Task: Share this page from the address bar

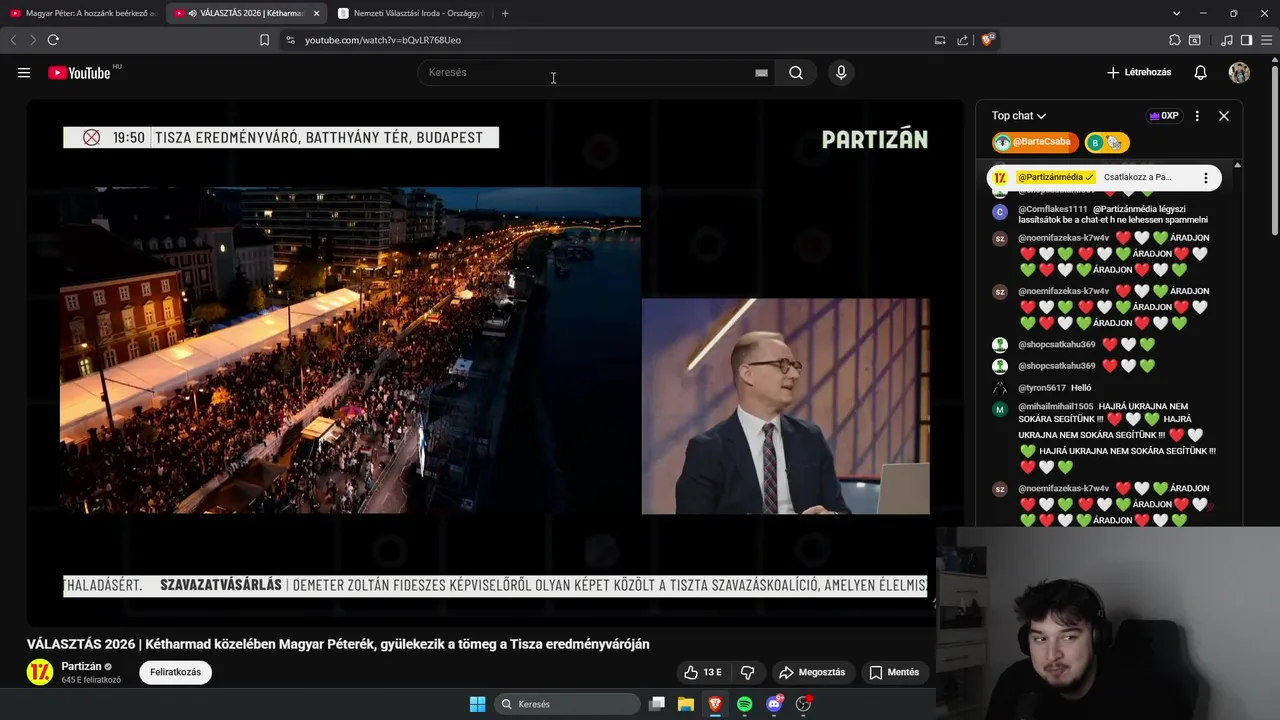Action: click(x=962, y=40)
